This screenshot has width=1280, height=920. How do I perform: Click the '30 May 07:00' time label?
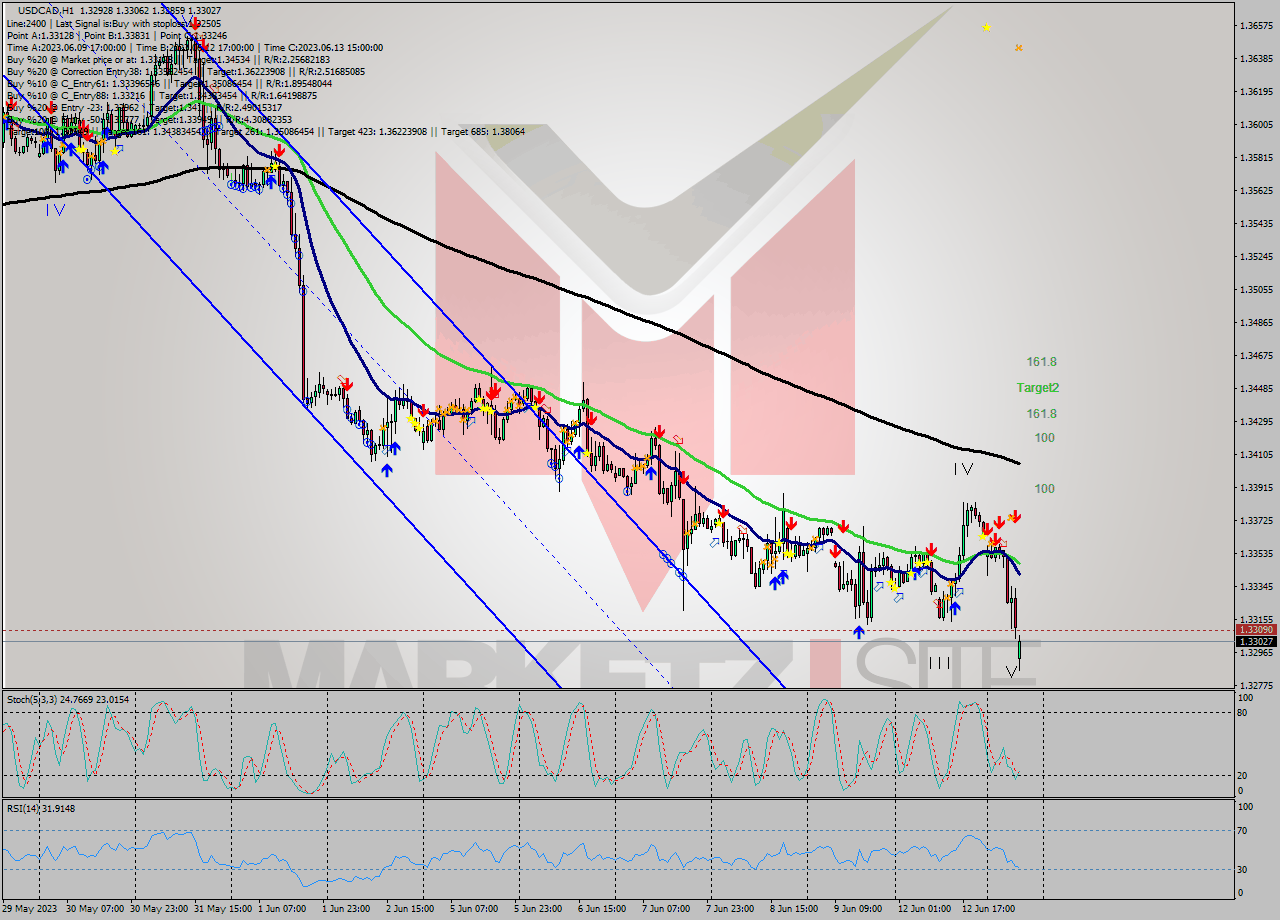click(97, 909)
